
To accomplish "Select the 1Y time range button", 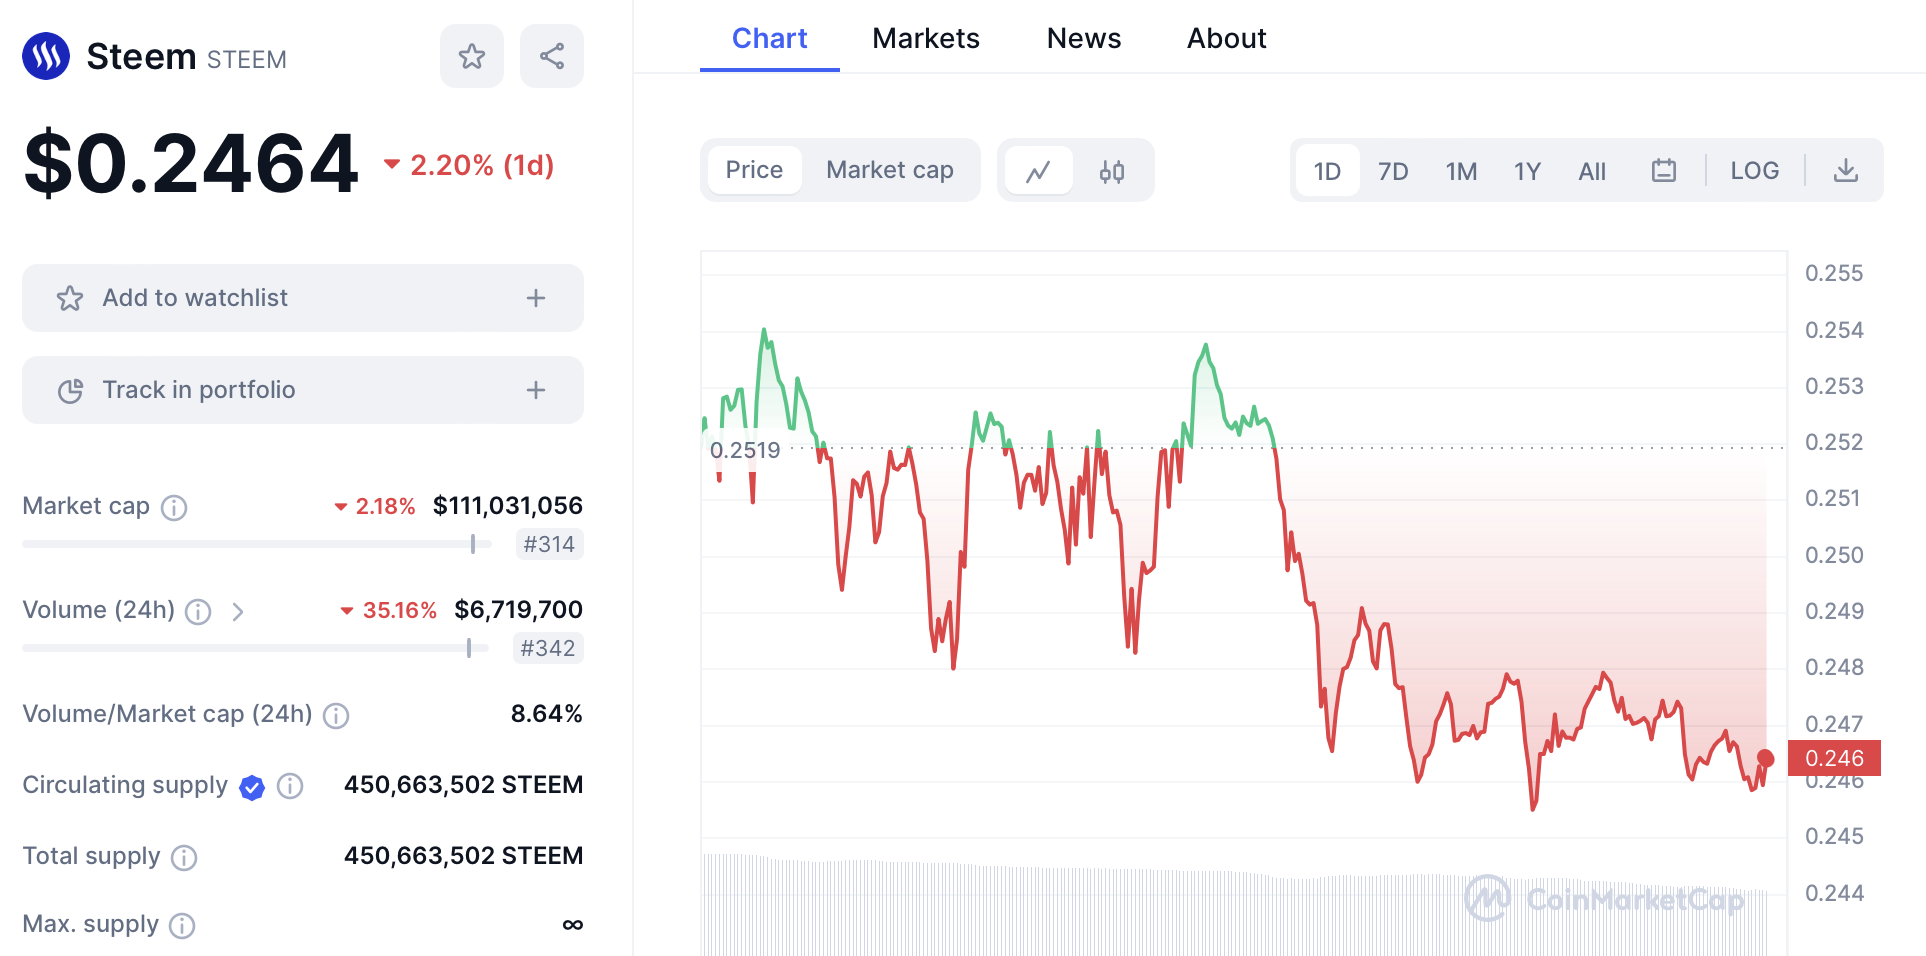I will coord(1527,172).
